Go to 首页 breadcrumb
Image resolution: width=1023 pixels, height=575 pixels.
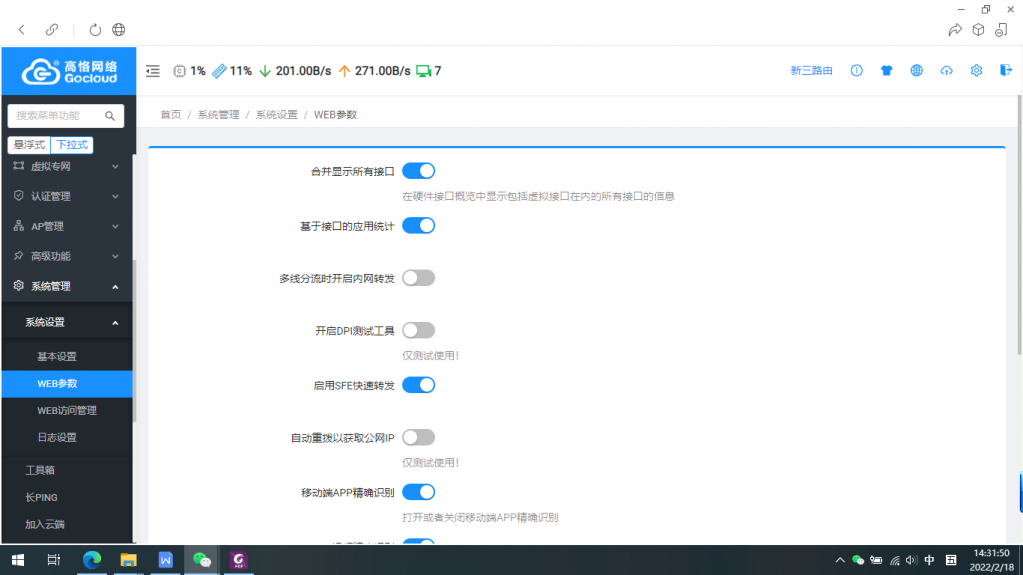pyautogui.click(x=171, y=115)
